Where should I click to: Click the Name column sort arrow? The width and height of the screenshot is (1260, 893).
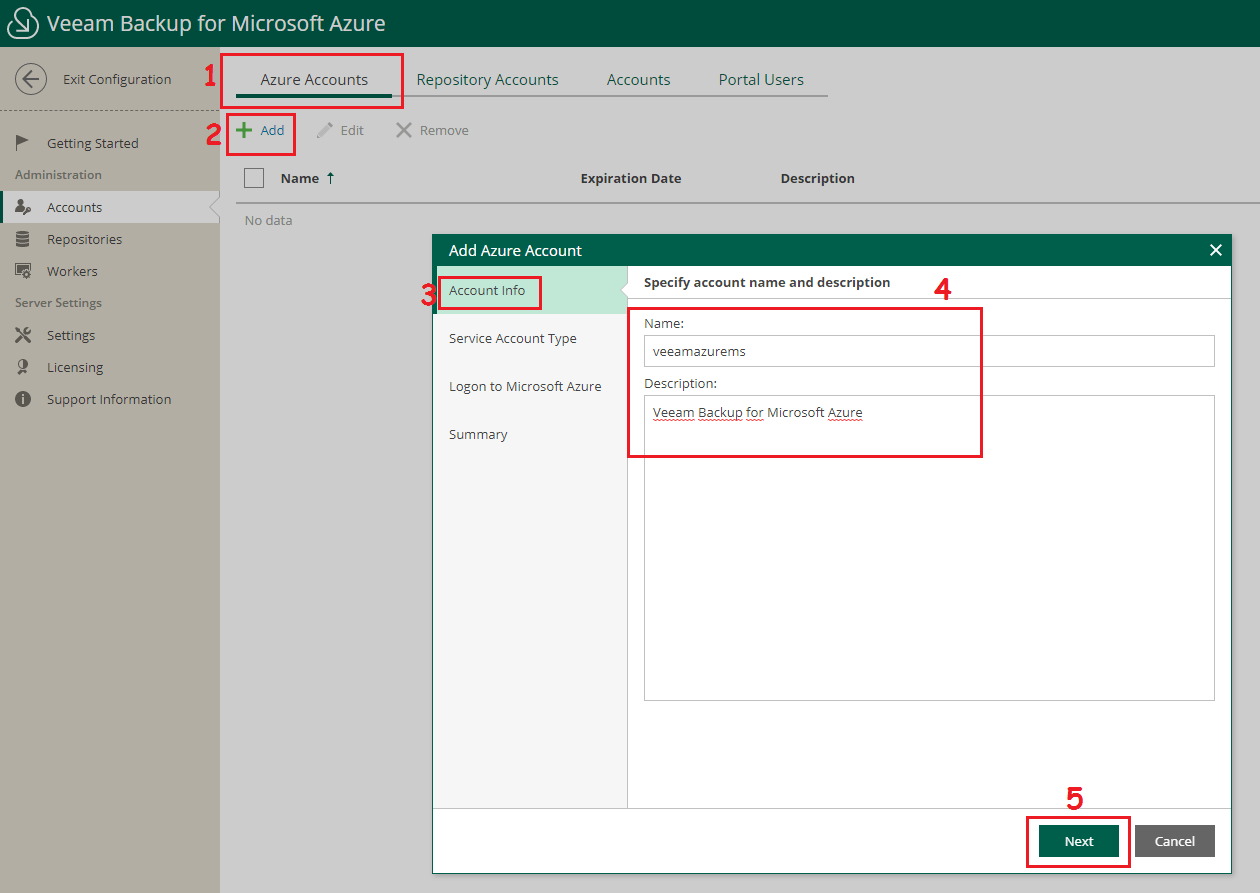pyautogui.click(x=330, y=178)
